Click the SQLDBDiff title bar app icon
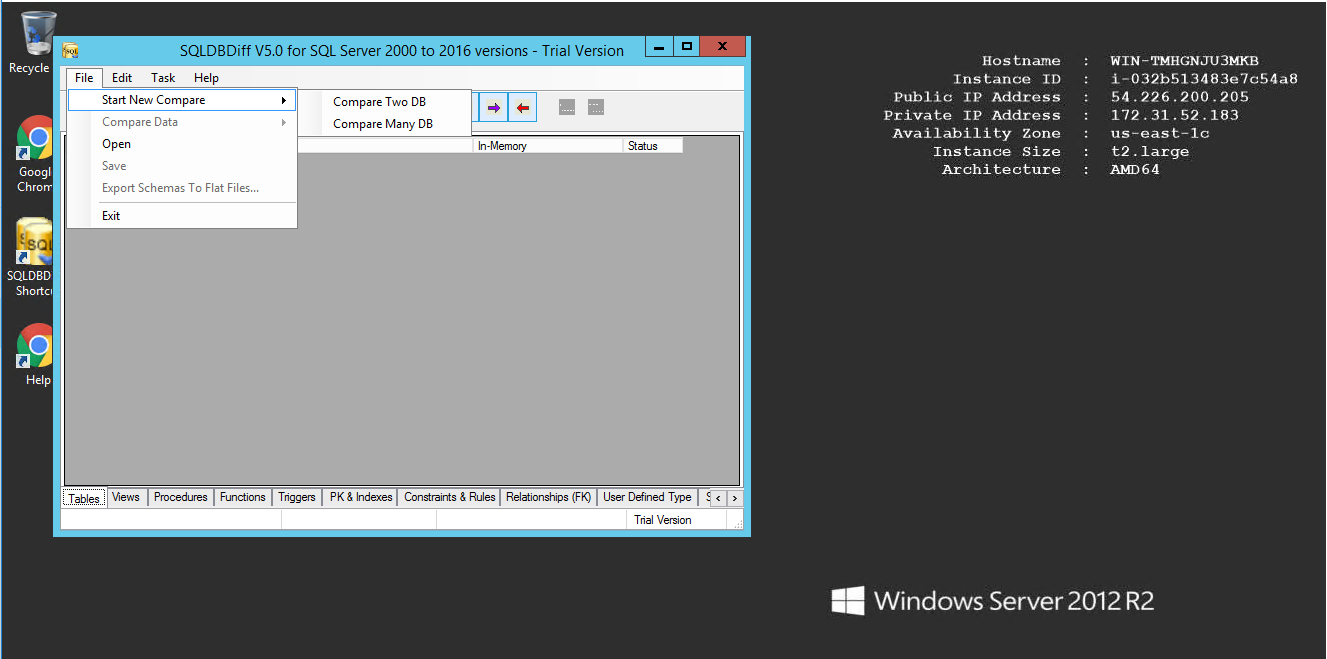Screen dimensions: 1327x659 pos(71,51)
